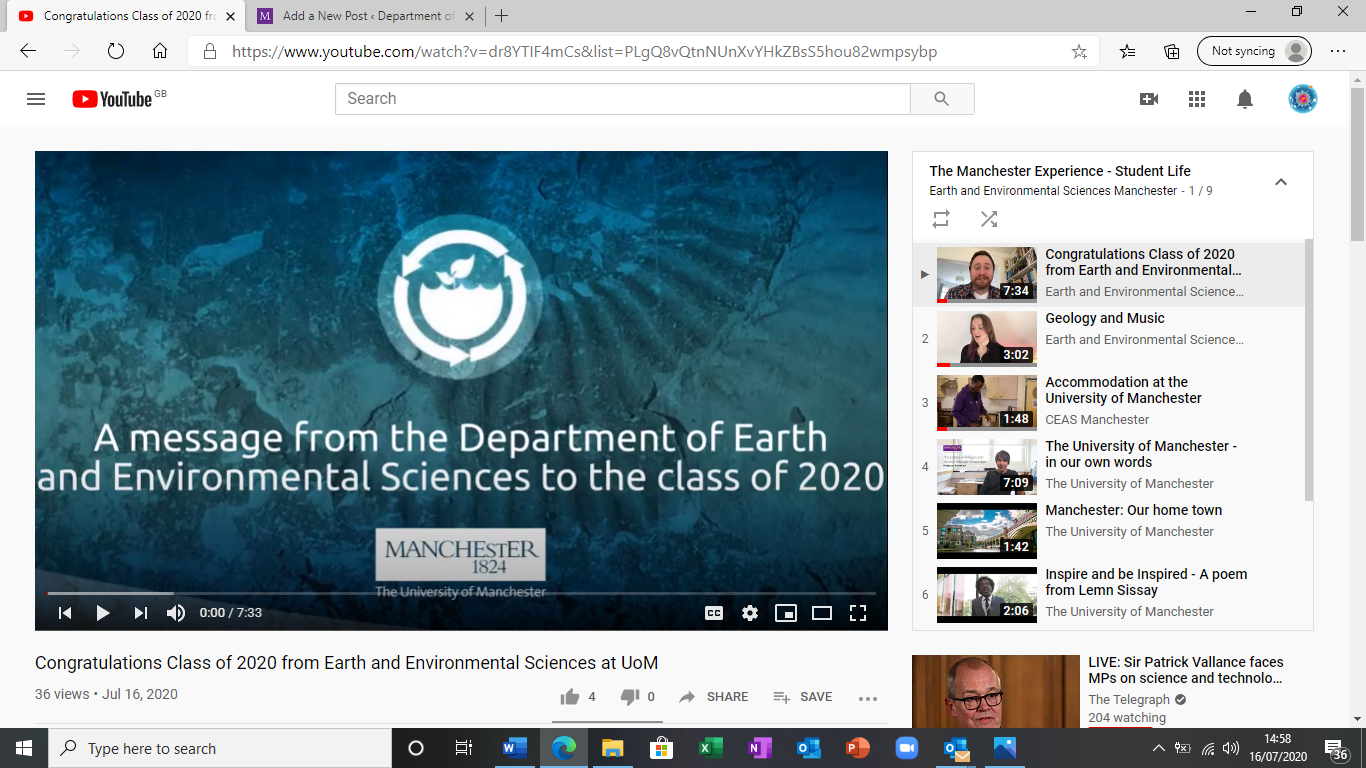This screenshot has width=1366, height=768.
Task: Focus the YouTube search box
Action: (x=623, y=99)
